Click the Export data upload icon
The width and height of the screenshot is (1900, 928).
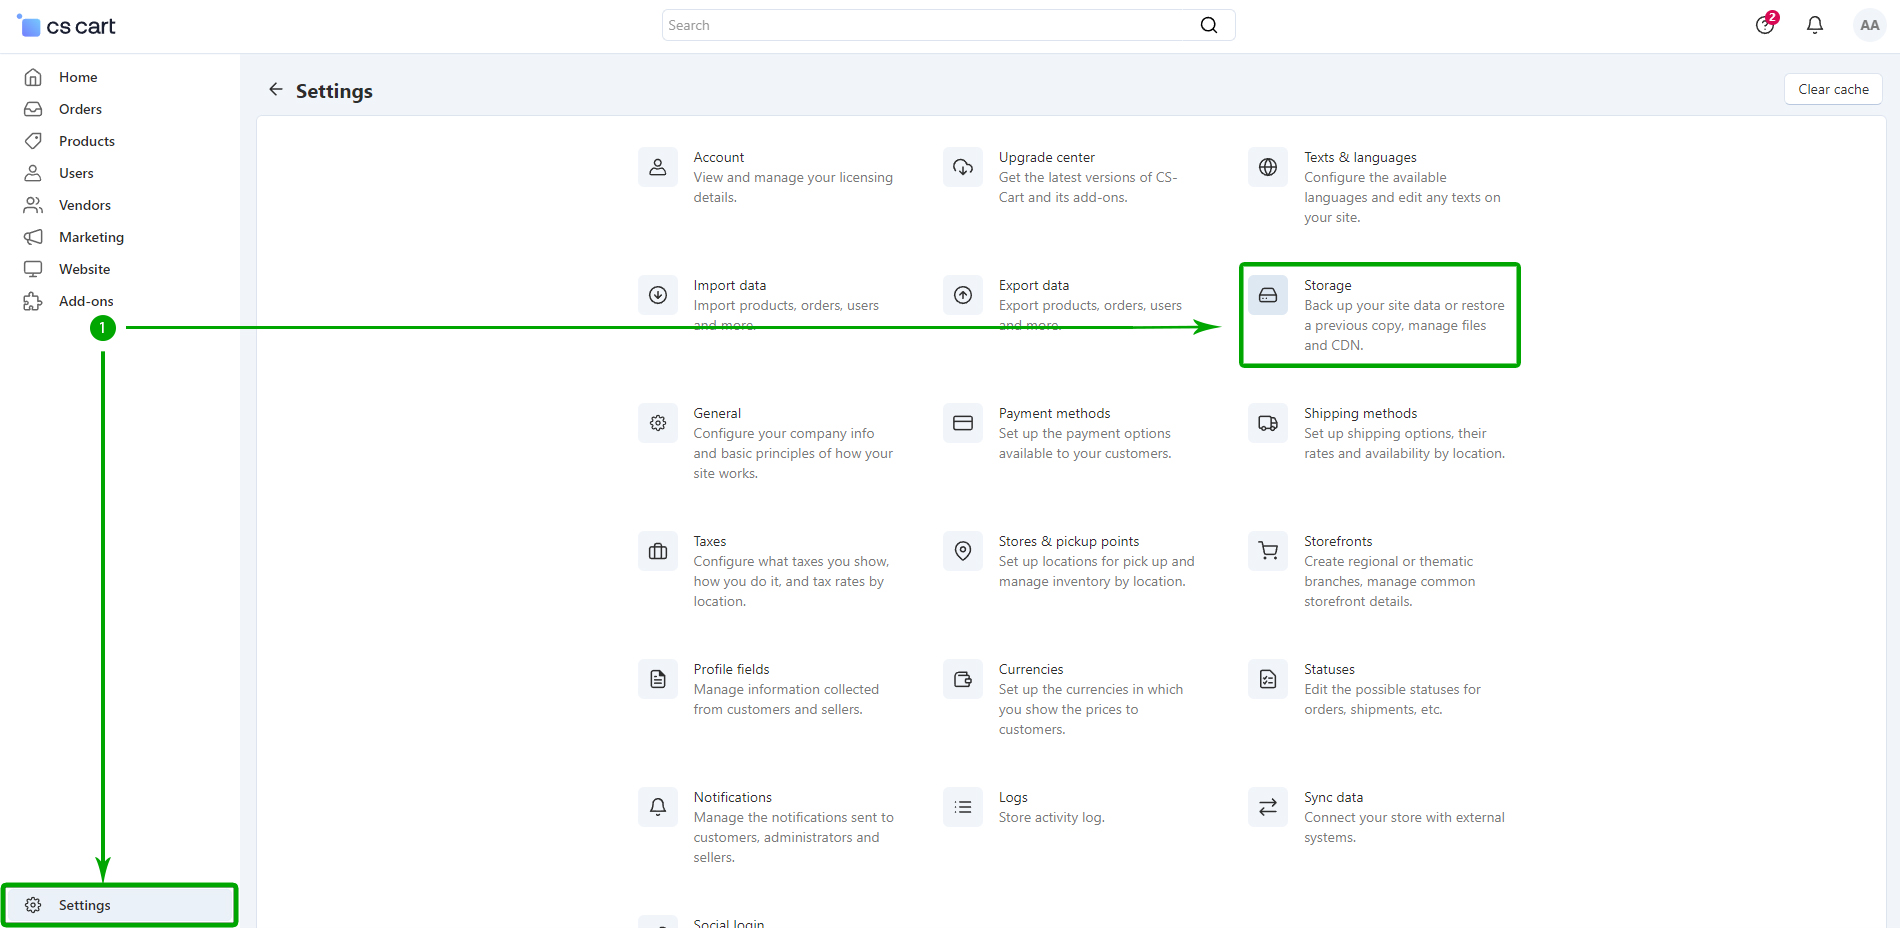962,295
